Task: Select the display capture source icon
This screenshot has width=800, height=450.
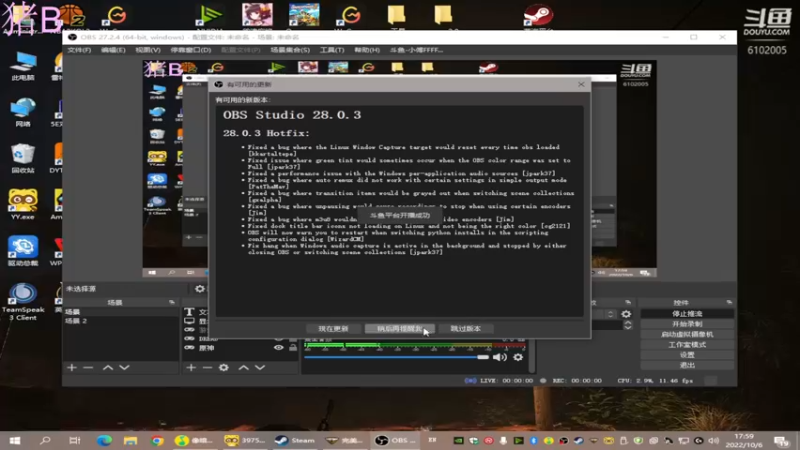Action: (189, 321)
